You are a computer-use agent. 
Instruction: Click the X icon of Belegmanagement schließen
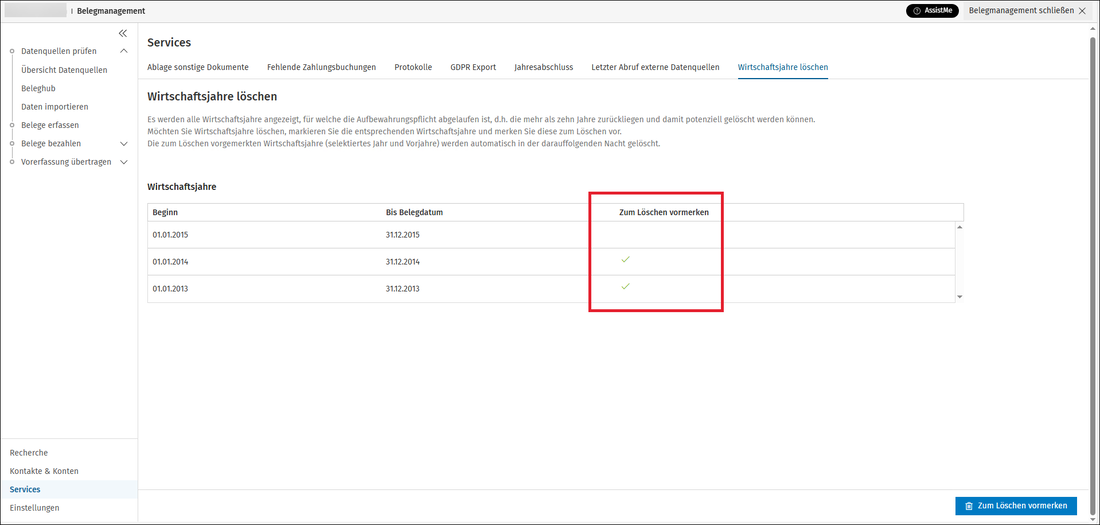pos(1081,11)
